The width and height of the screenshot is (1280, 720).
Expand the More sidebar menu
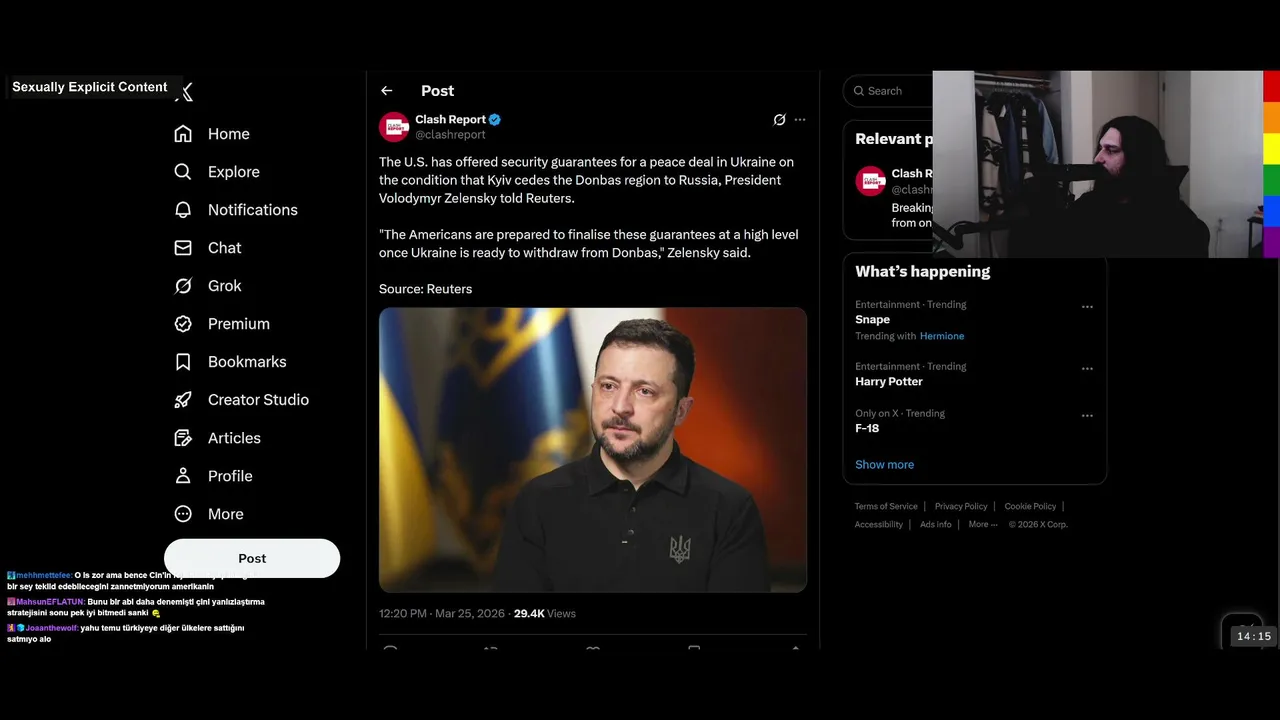point(210,514)
